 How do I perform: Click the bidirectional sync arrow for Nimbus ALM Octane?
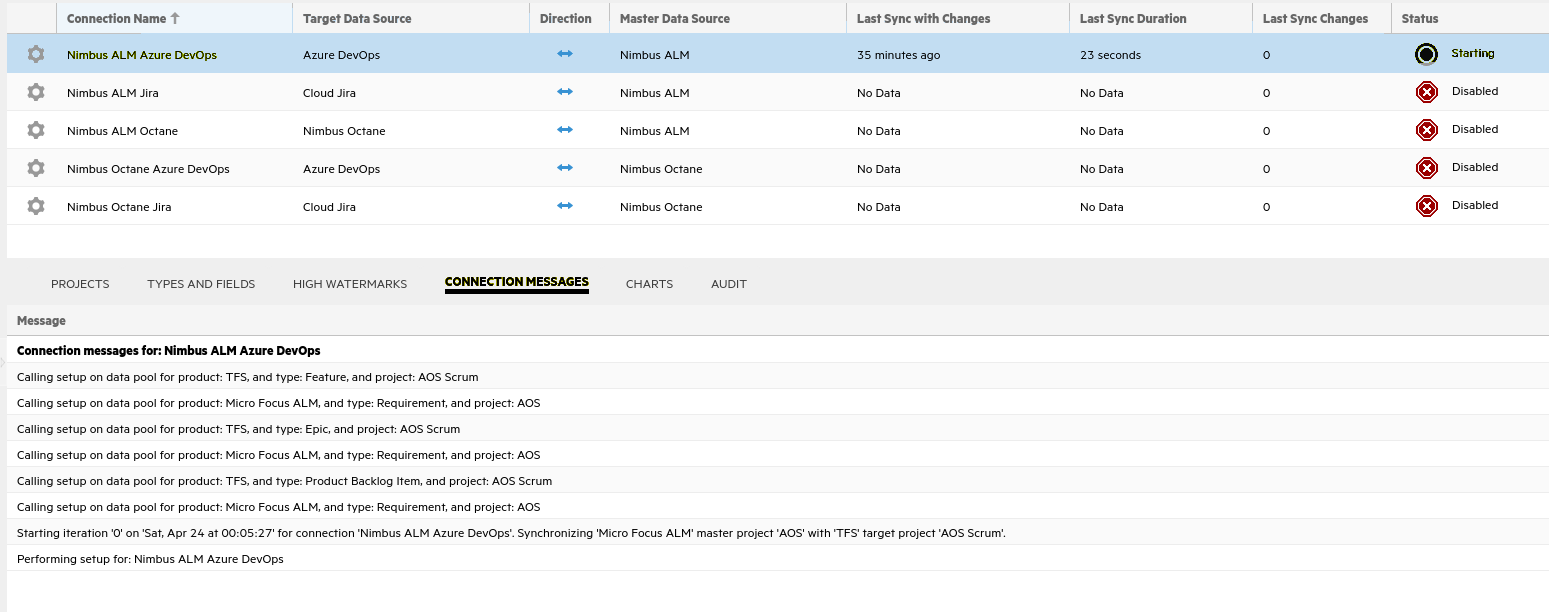coord(565,129)
